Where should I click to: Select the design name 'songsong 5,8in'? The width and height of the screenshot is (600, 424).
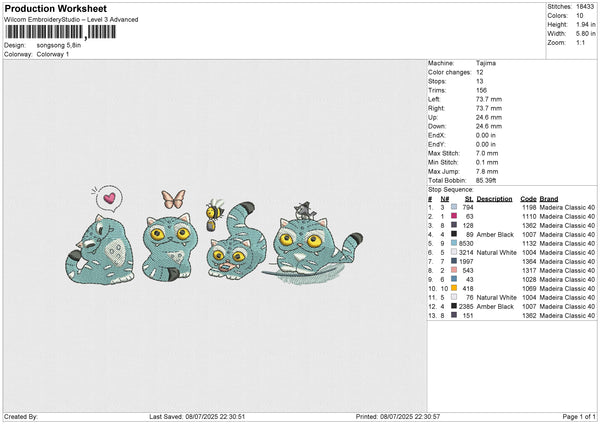(59, 45)
